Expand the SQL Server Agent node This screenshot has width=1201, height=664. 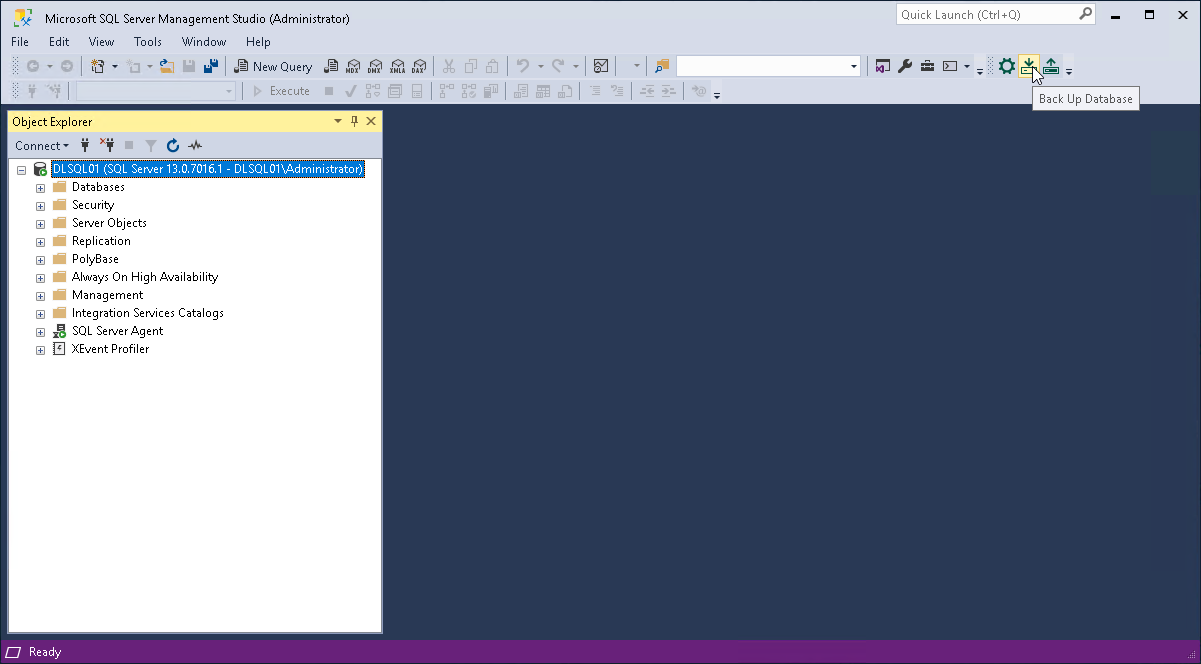pos(40,331)
